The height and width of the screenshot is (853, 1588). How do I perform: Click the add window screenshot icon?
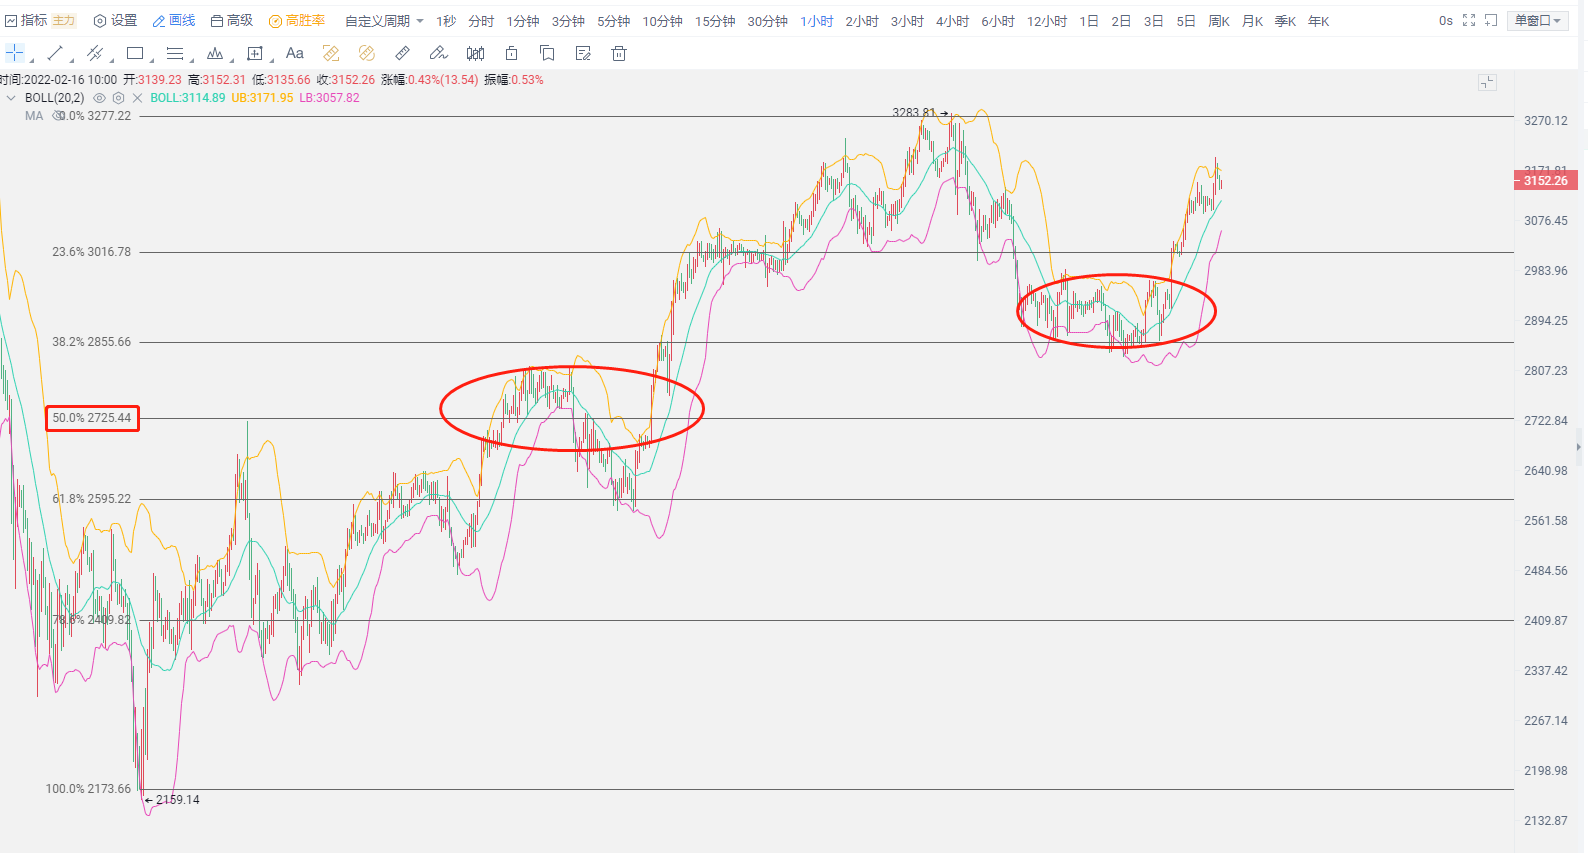[x=1491, y=20]
